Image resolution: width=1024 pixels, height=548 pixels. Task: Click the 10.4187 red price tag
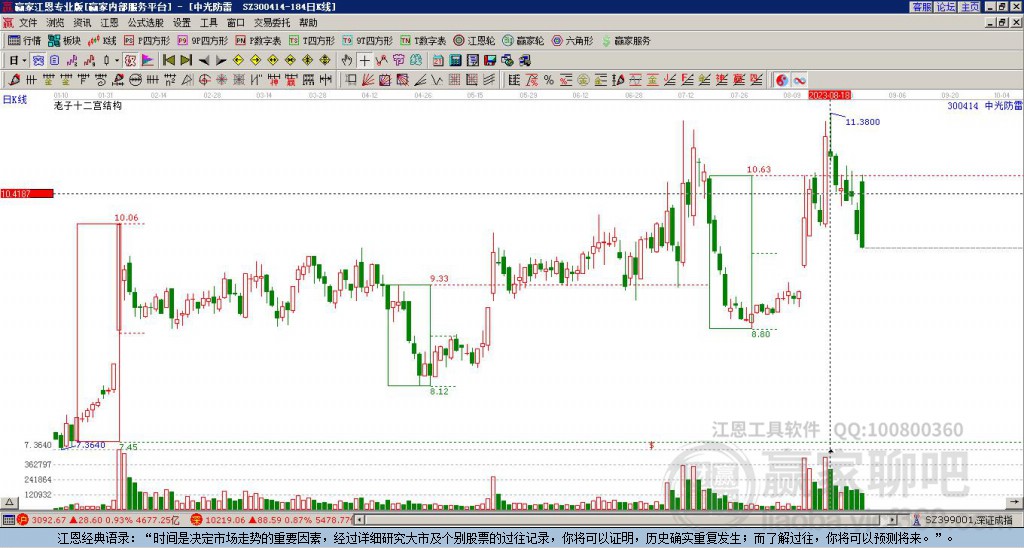click(27, 194)
